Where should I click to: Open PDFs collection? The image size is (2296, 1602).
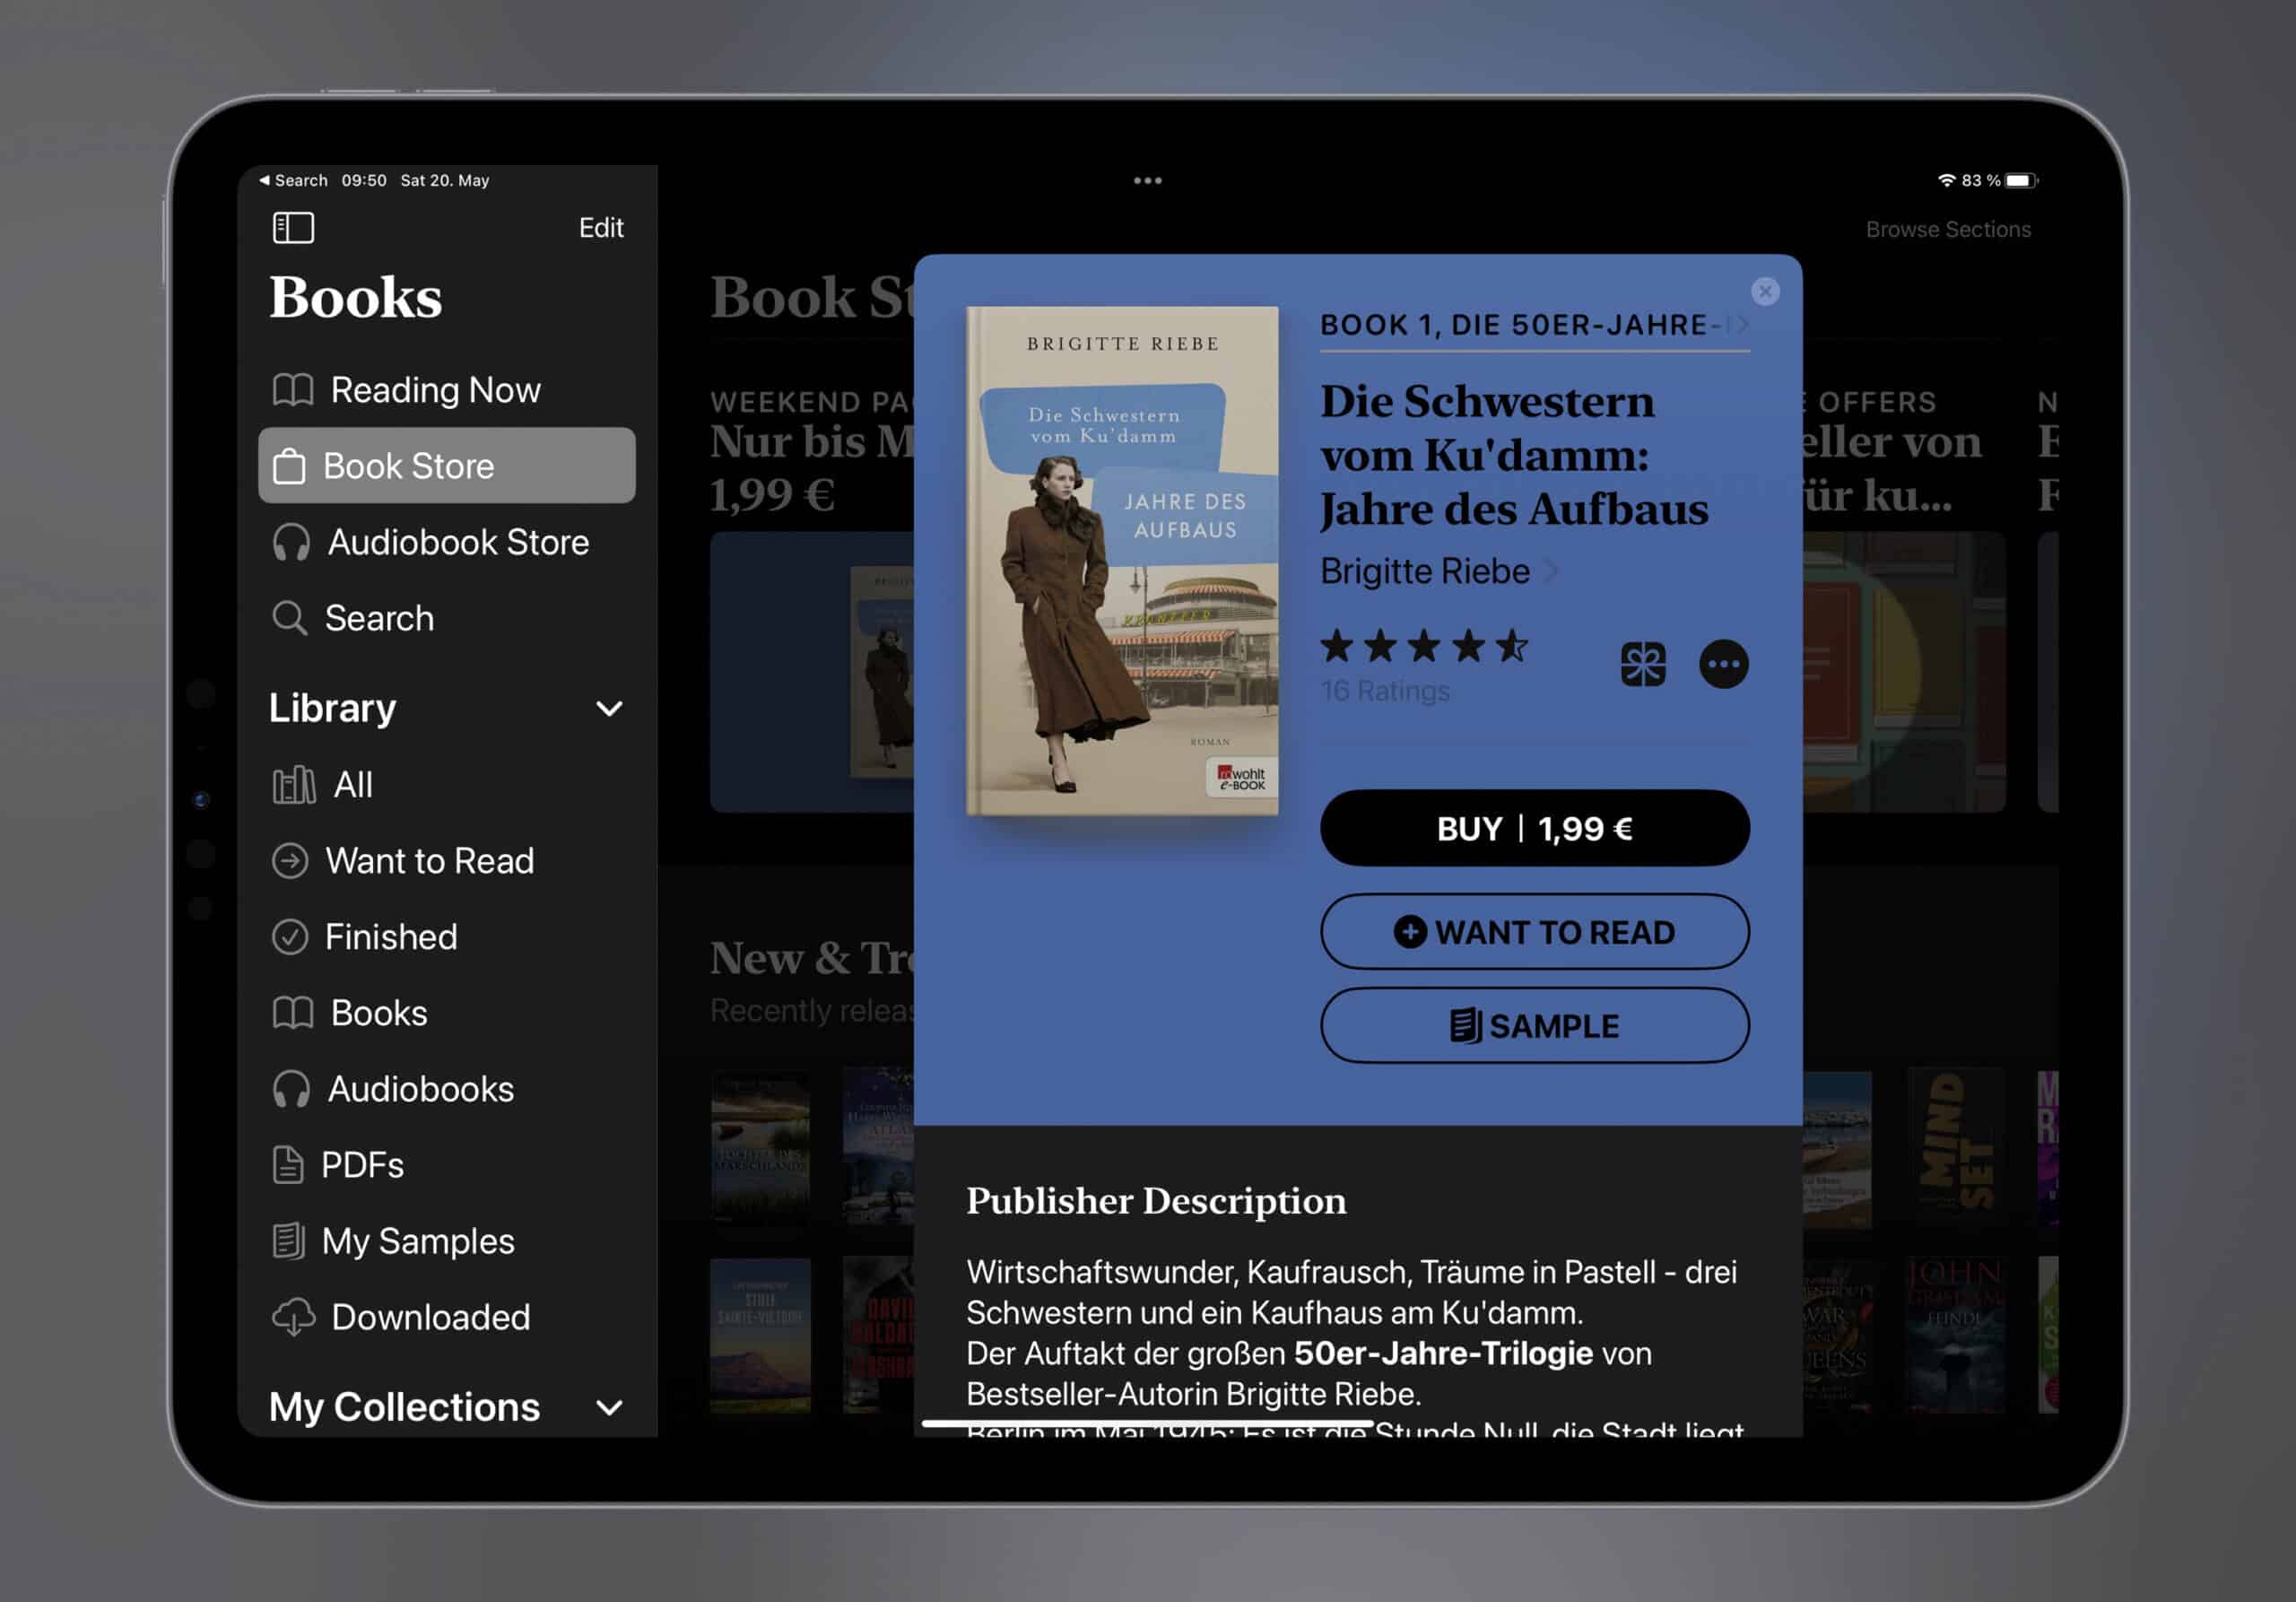[x=446, y=1165]
